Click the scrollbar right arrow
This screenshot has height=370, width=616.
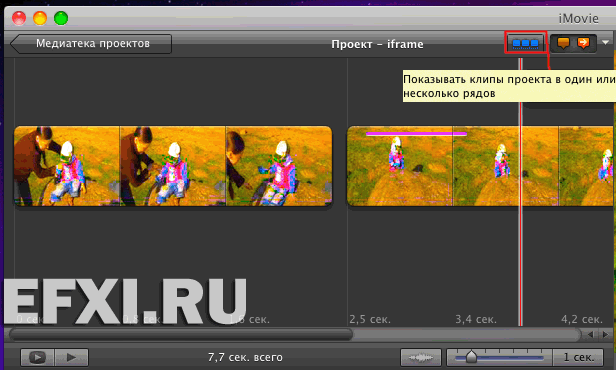[x=605, y=335]
